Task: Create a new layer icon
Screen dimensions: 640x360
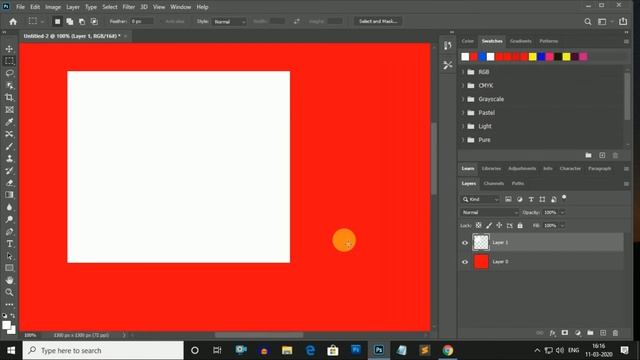Action: [603, 333]
